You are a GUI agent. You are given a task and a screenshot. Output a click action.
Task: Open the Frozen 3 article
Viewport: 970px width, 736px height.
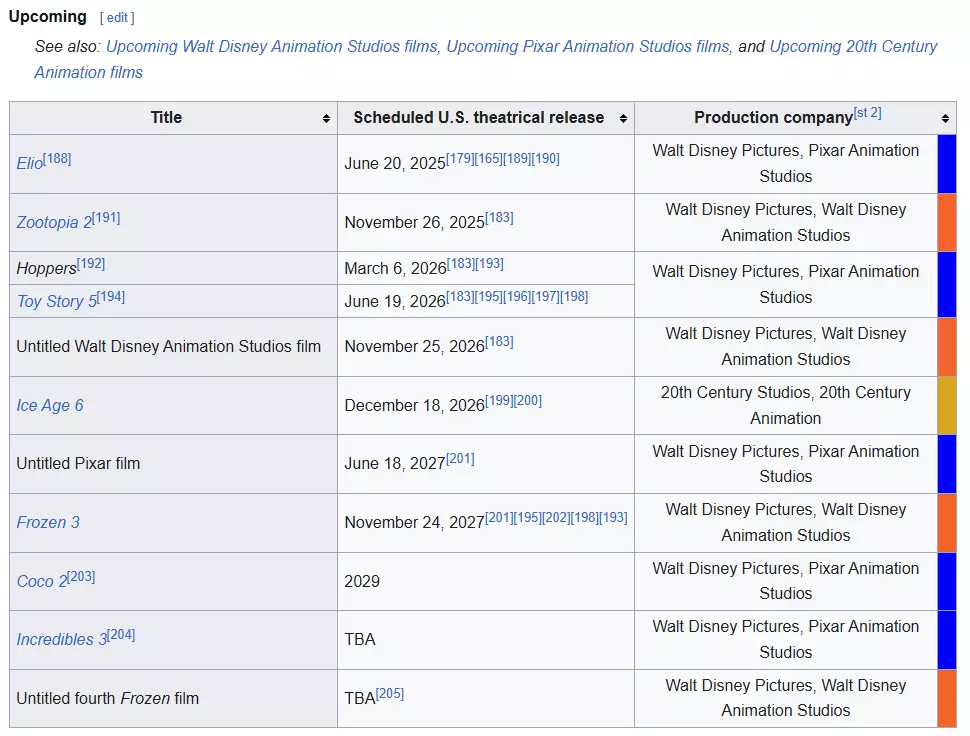click(48, 522)
